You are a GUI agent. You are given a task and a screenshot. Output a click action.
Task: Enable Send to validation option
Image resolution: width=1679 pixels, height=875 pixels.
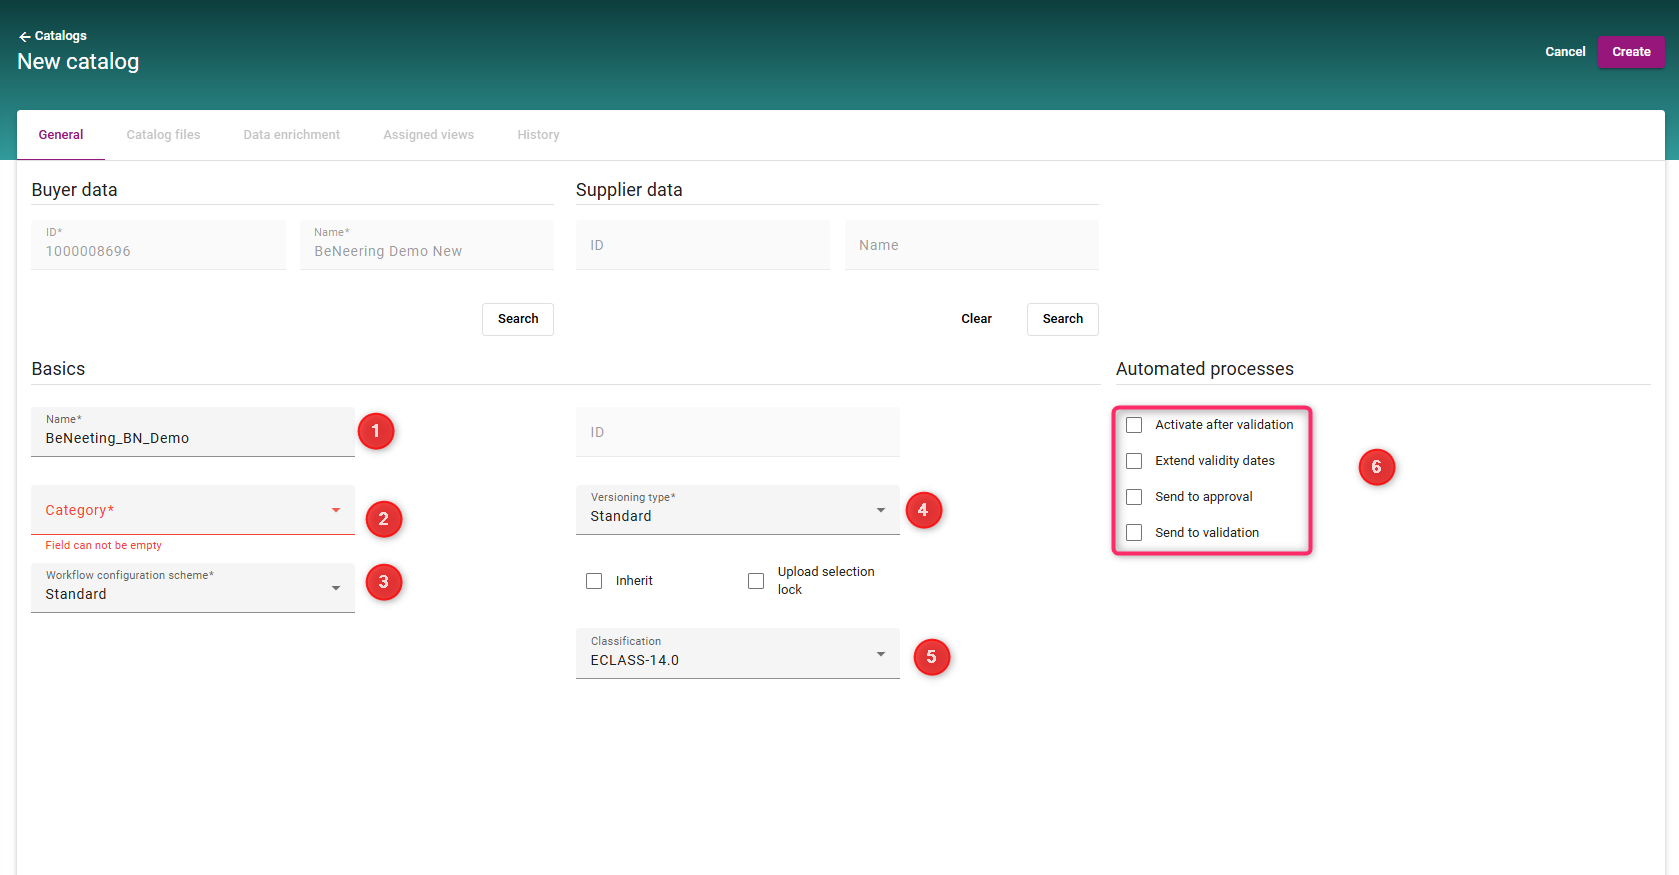[1134, 533]
